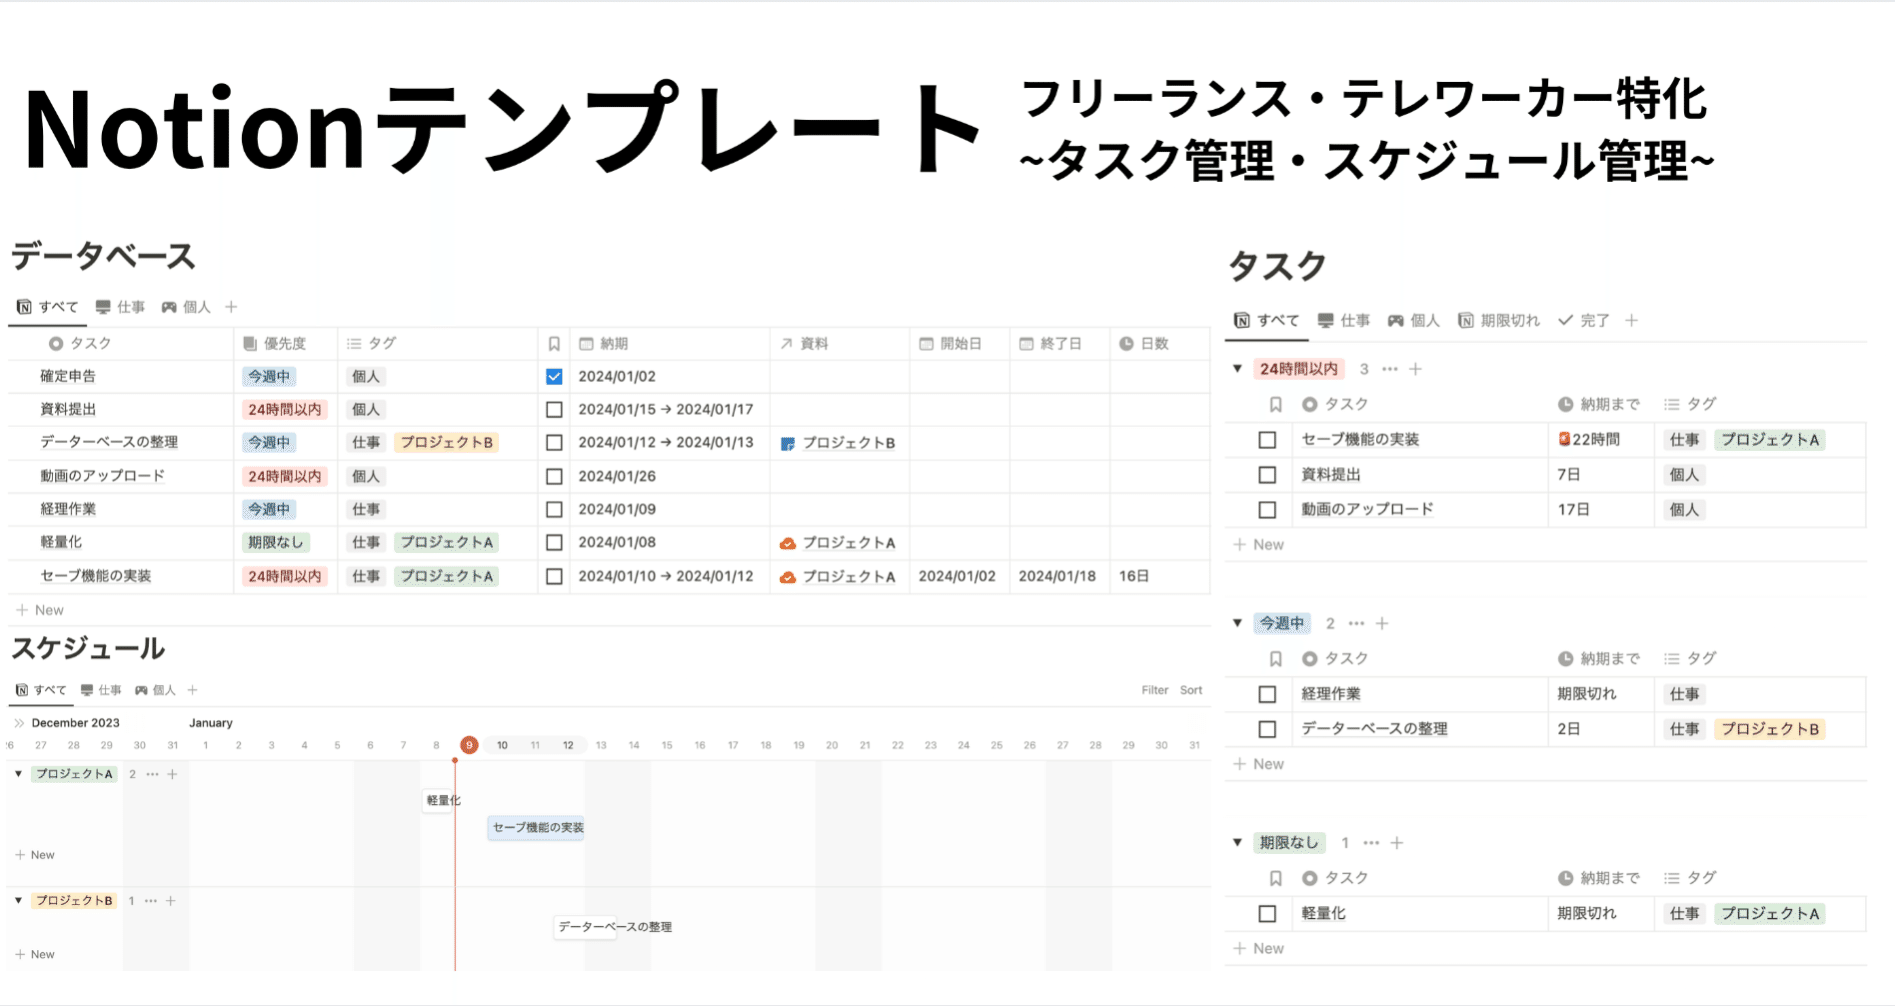This screenshot has height=1007, width=1895.
Task: Mark セーブ機能の実装 complete in the タスク panel
Action: click(x=1266, y=439)
